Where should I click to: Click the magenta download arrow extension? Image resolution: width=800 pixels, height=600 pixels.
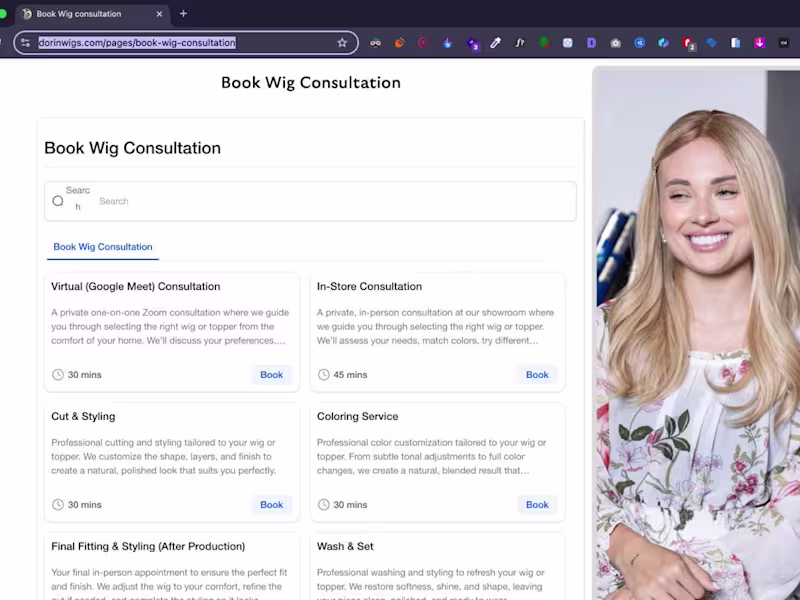pos(760,43)
